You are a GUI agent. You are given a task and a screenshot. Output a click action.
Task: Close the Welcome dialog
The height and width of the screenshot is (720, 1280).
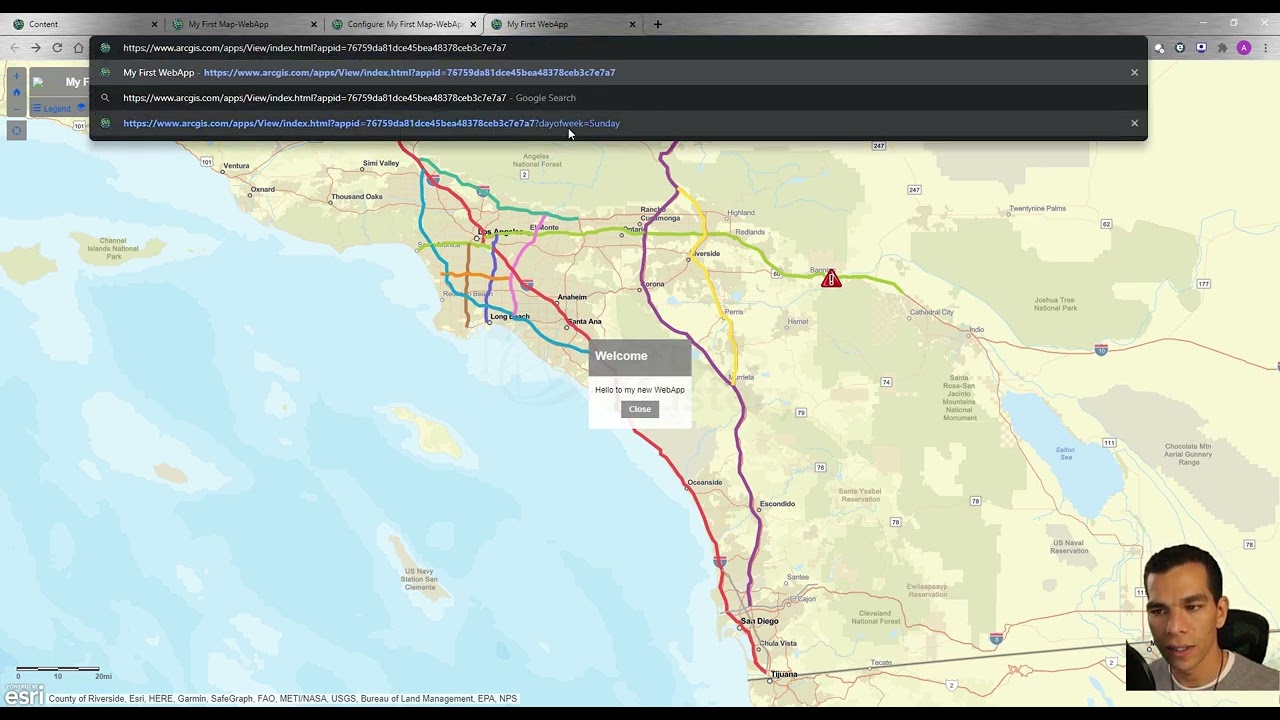pos(640,409)
